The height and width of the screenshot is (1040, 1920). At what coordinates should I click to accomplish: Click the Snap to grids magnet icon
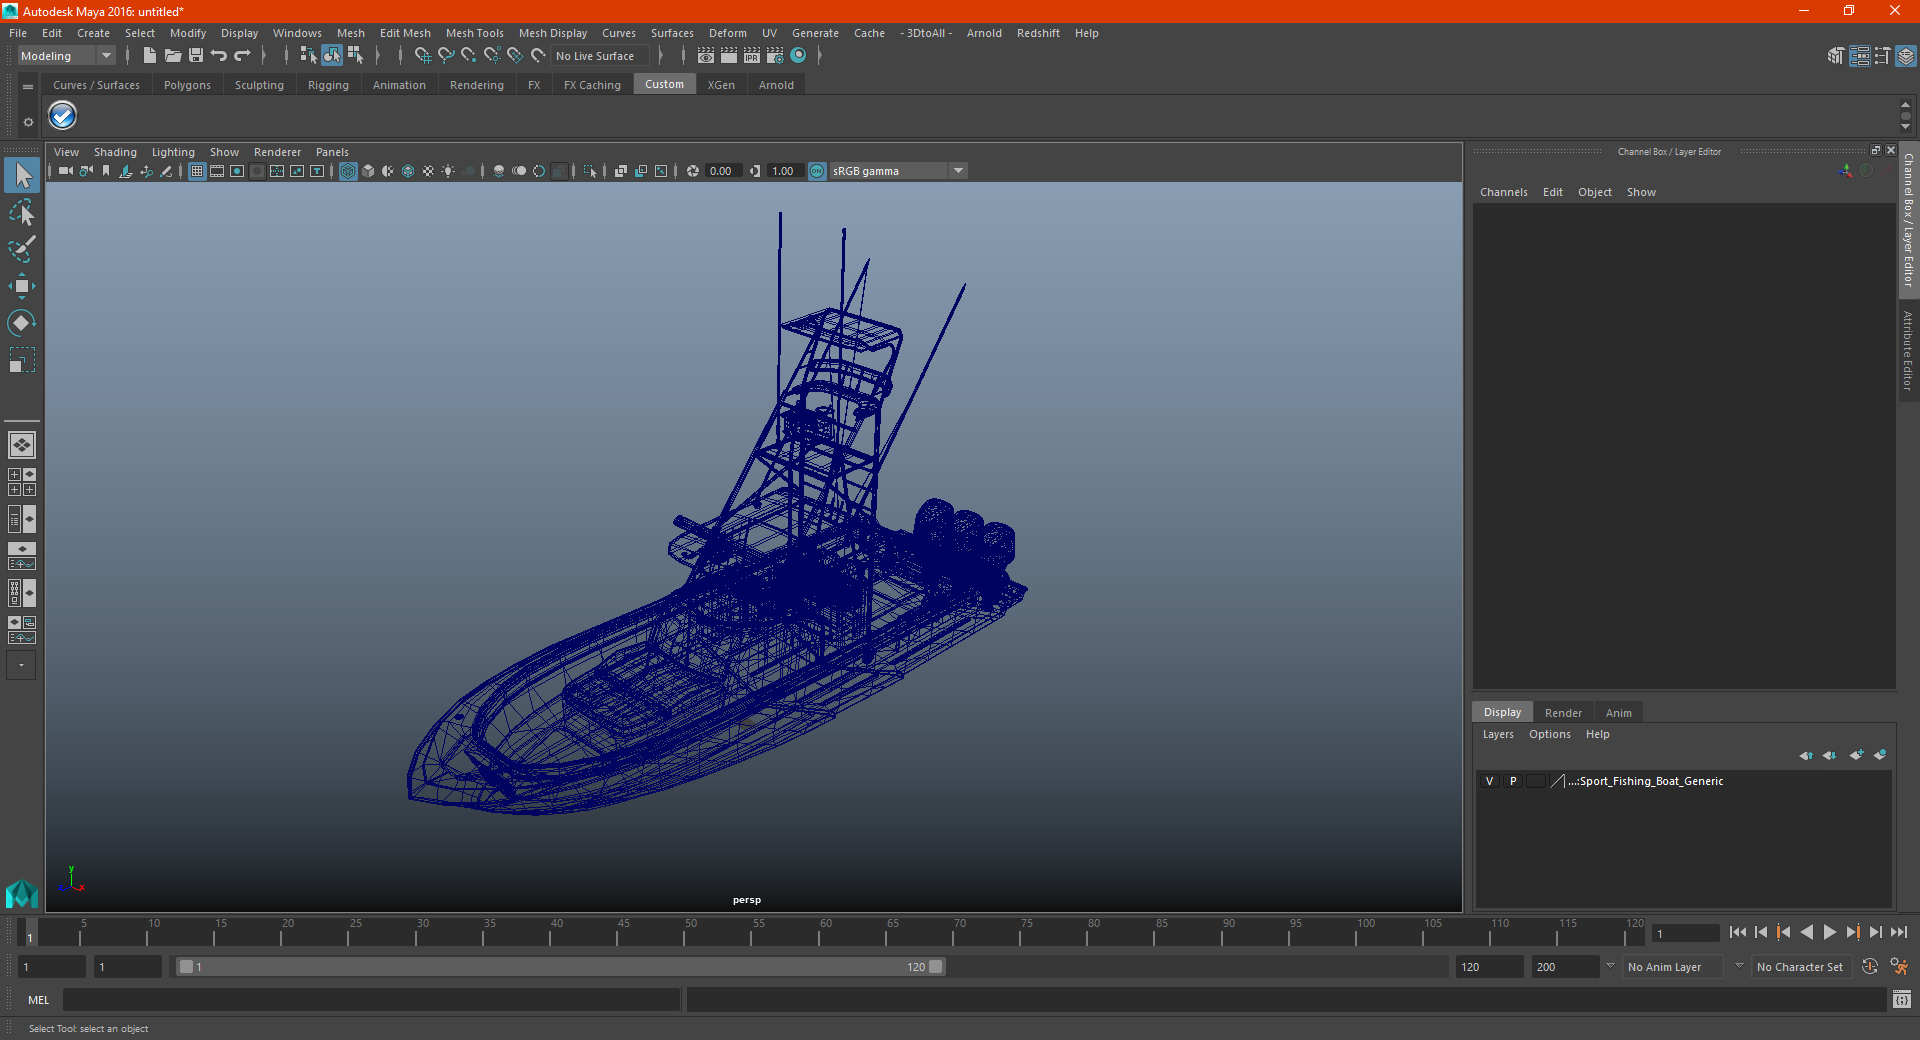click(x=423, y=56)
